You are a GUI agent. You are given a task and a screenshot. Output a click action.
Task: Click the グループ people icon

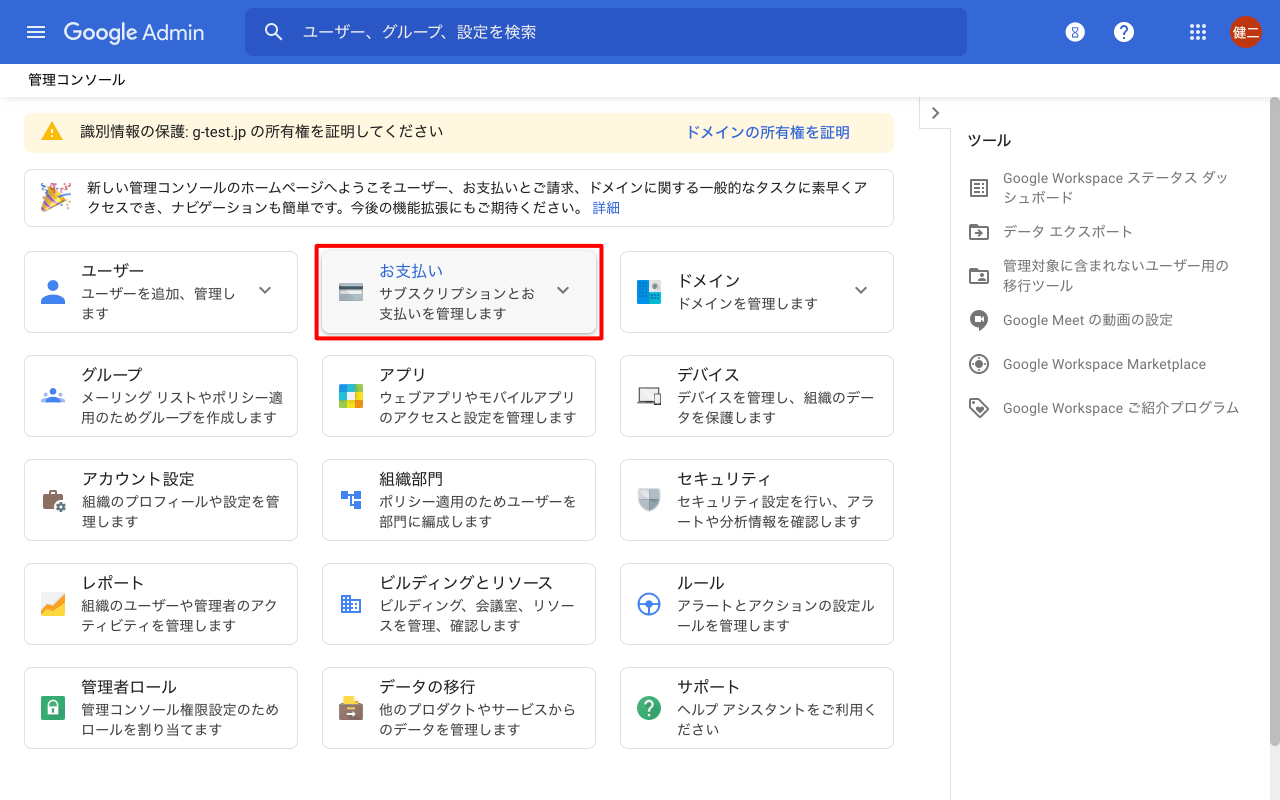click(53, 396)
